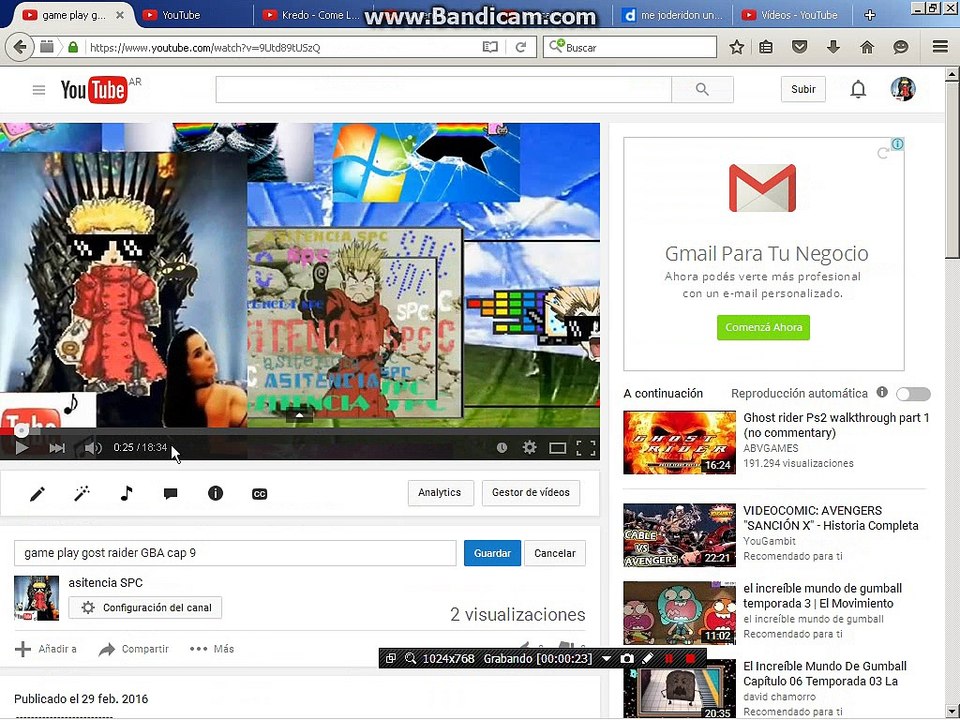
Task: Open El Increíble Mundo De Gumball Capítulo 06
Action: (x=825, y=673)
